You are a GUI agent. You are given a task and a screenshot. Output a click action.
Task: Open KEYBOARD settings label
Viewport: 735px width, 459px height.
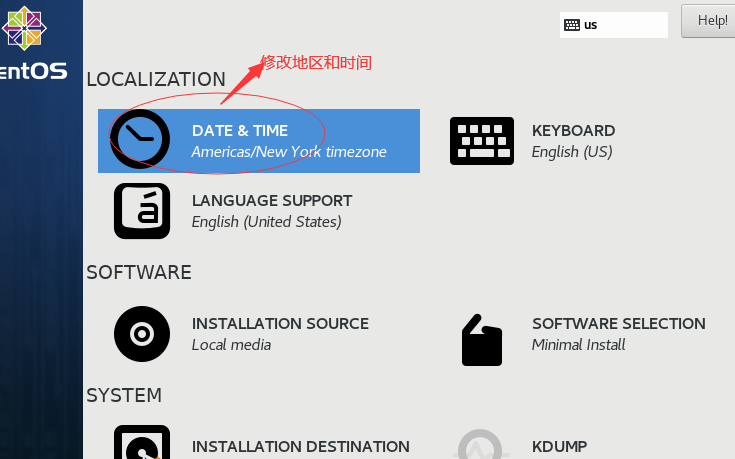tap(573, 131)
